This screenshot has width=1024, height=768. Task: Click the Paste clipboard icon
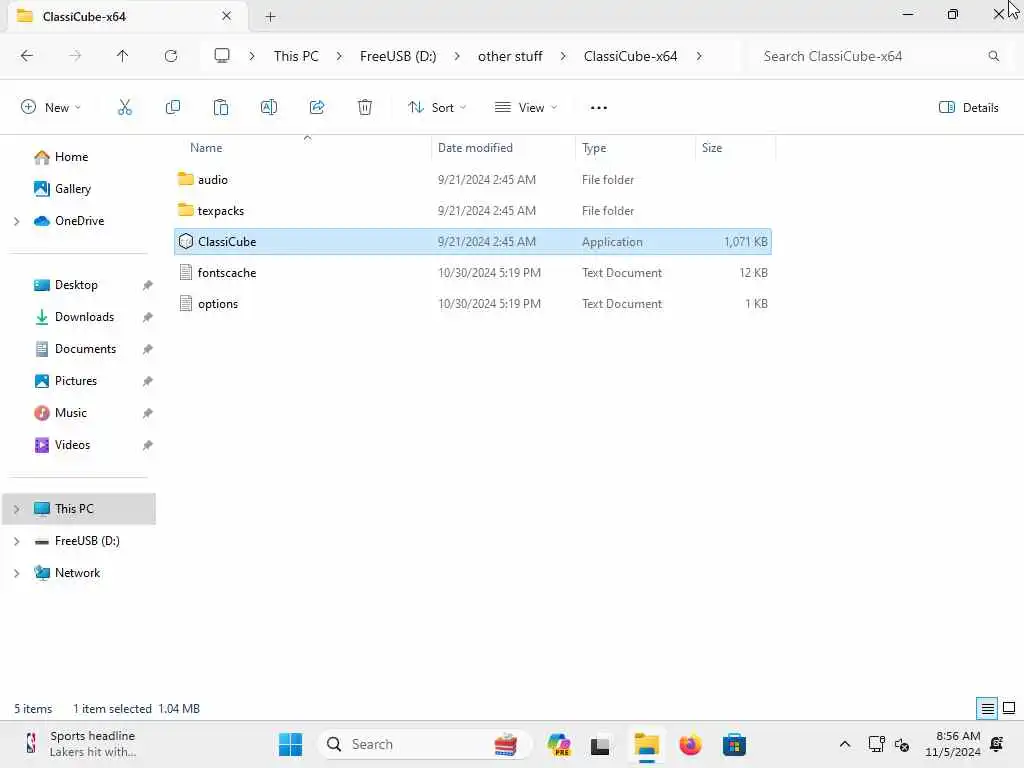221,108
